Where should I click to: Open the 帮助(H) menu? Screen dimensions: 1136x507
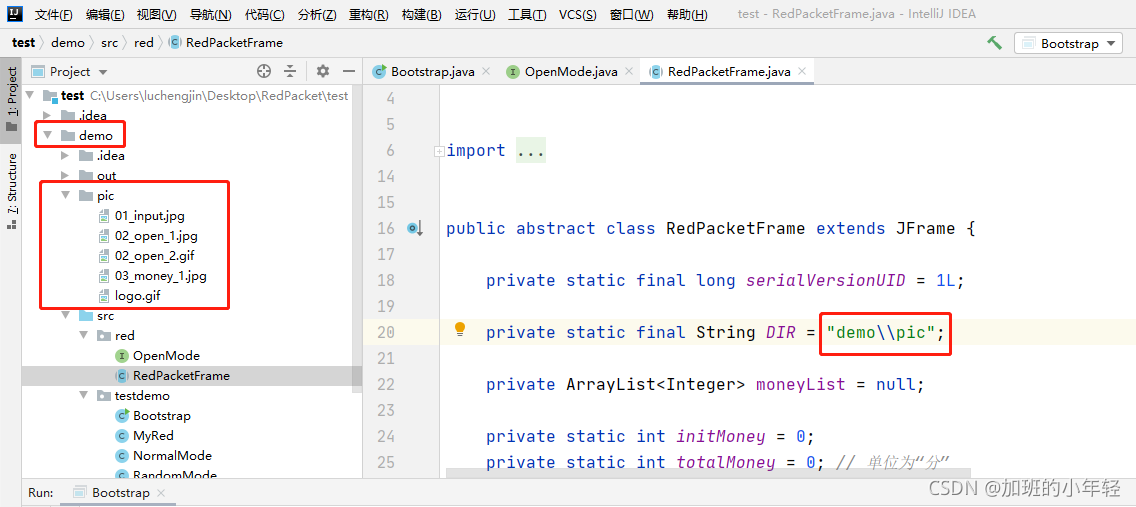pyautogui.click(x=687, y=14)
